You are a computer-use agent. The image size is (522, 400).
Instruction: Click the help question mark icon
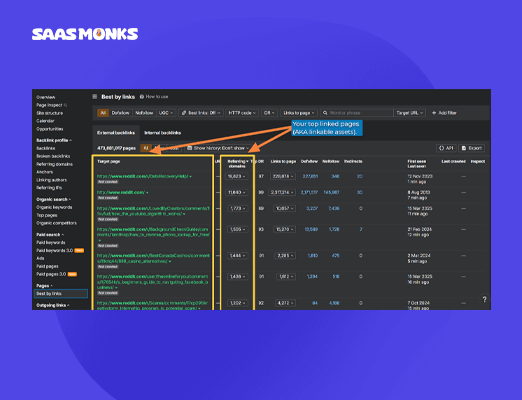tap(484, 299)
